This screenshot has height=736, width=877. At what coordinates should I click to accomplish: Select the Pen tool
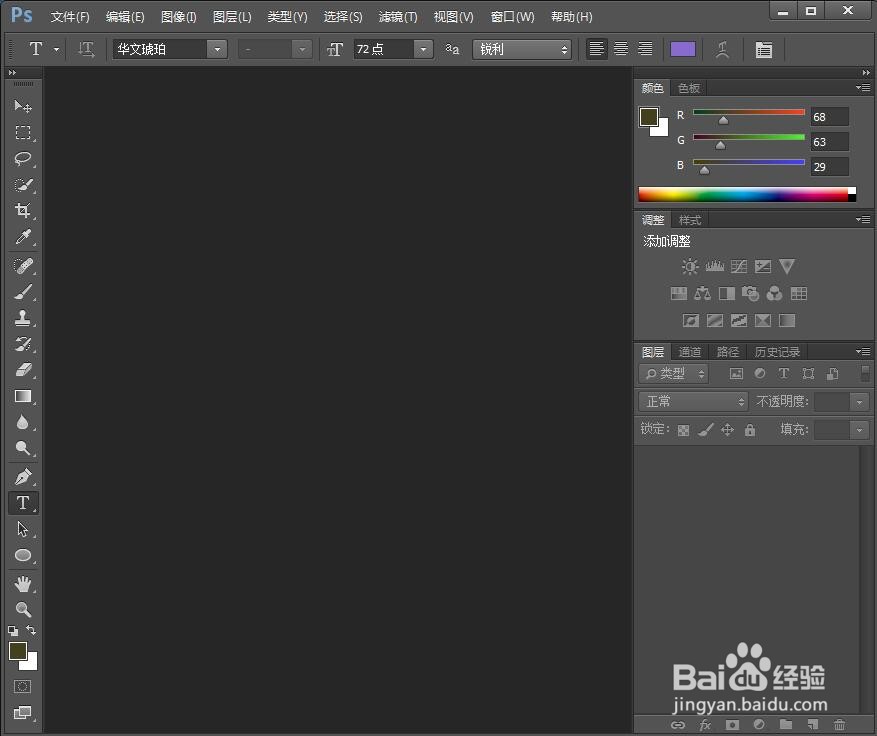tap(23, 476)
